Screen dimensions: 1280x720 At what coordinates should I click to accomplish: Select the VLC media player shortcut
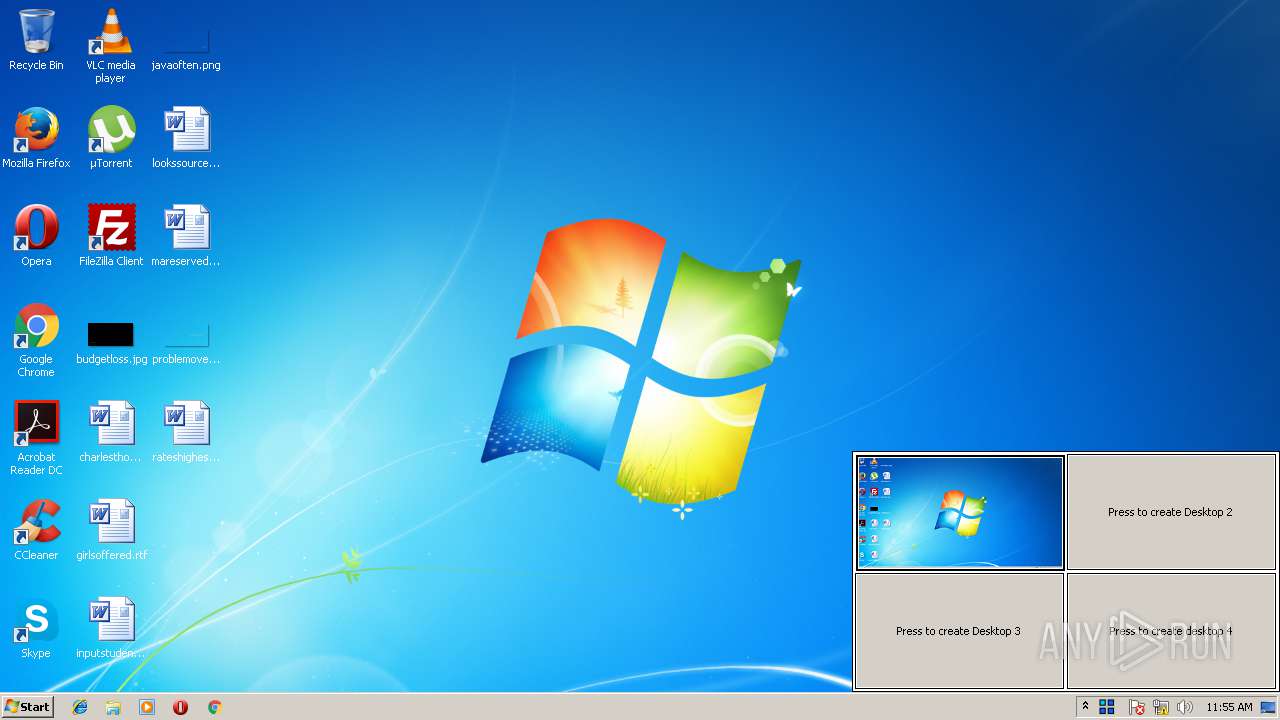tap(110, 45)
